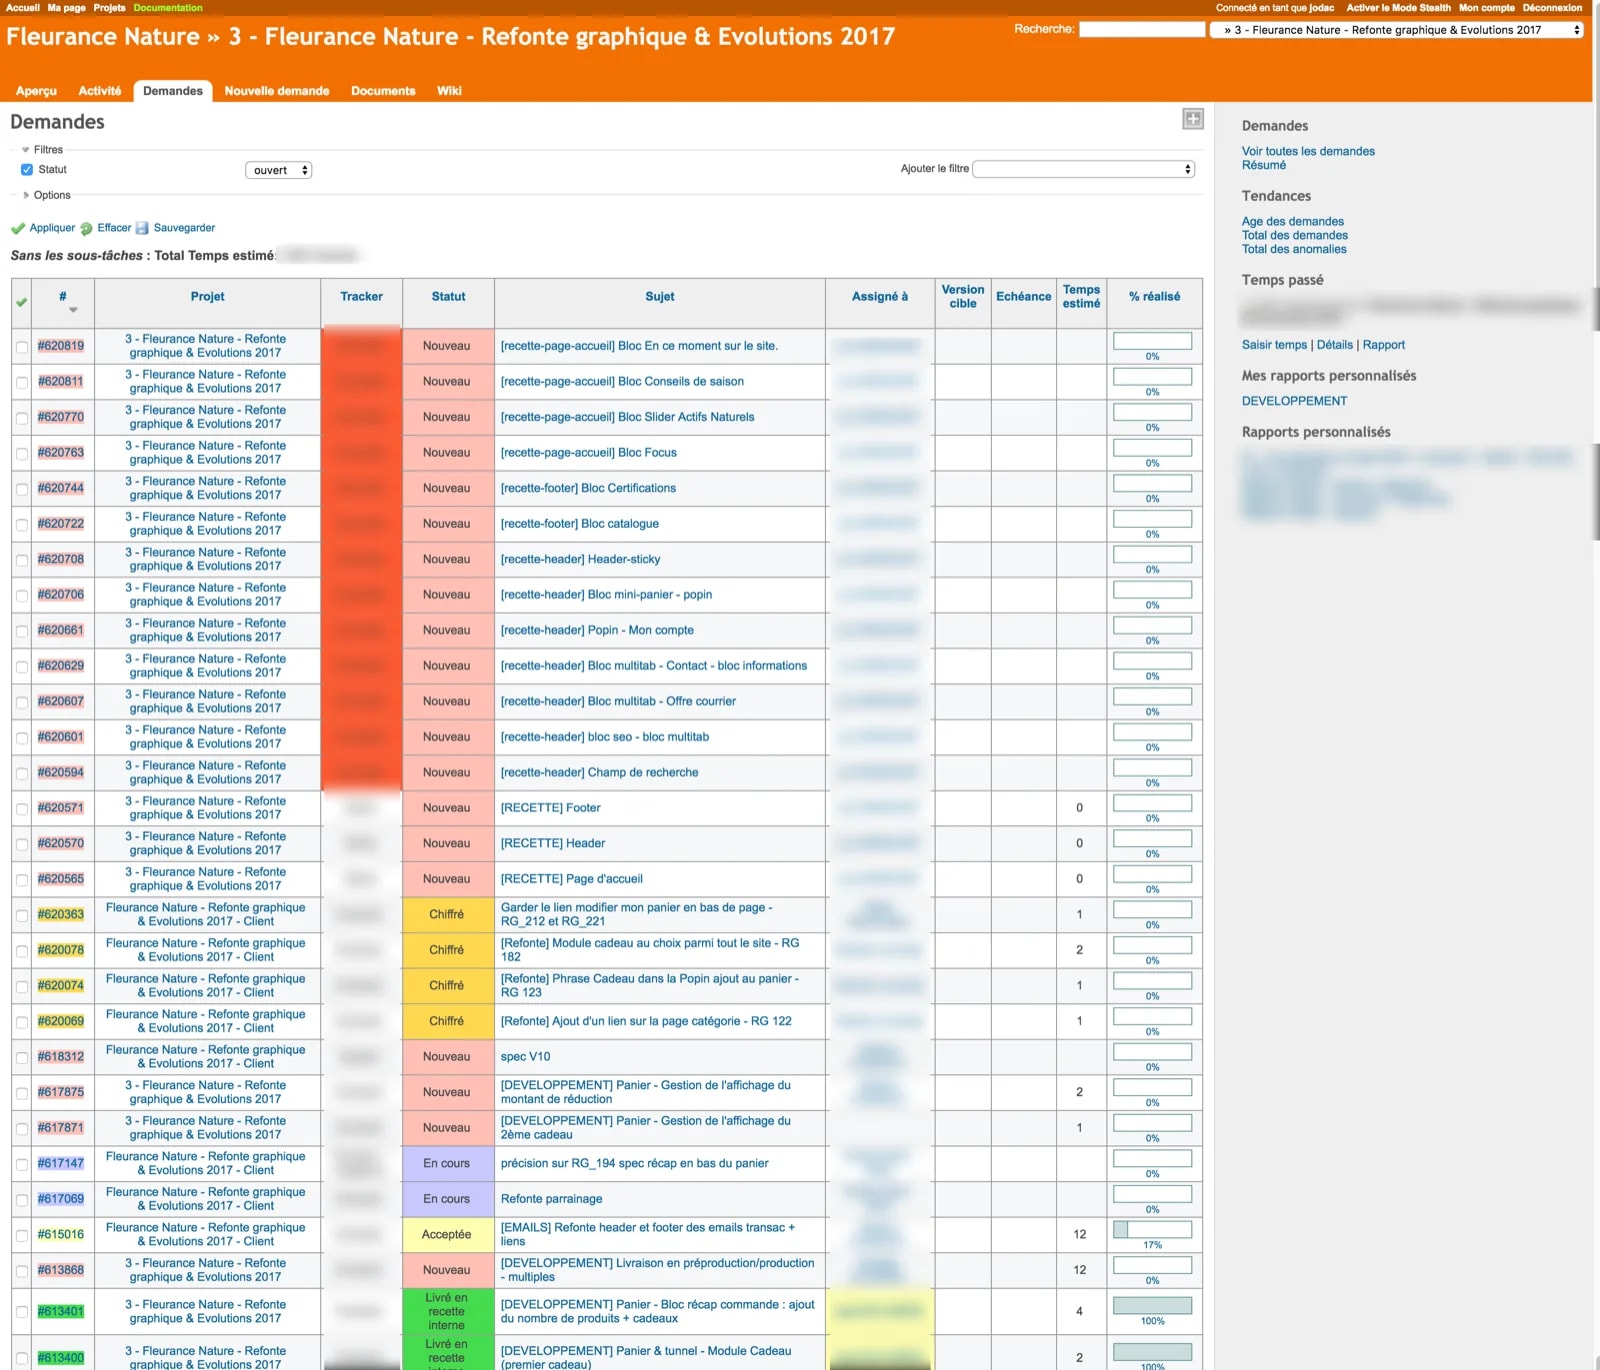Switch to the Wiki tab
Viewport: 1600px width, 1370px height.
(448, 90)
